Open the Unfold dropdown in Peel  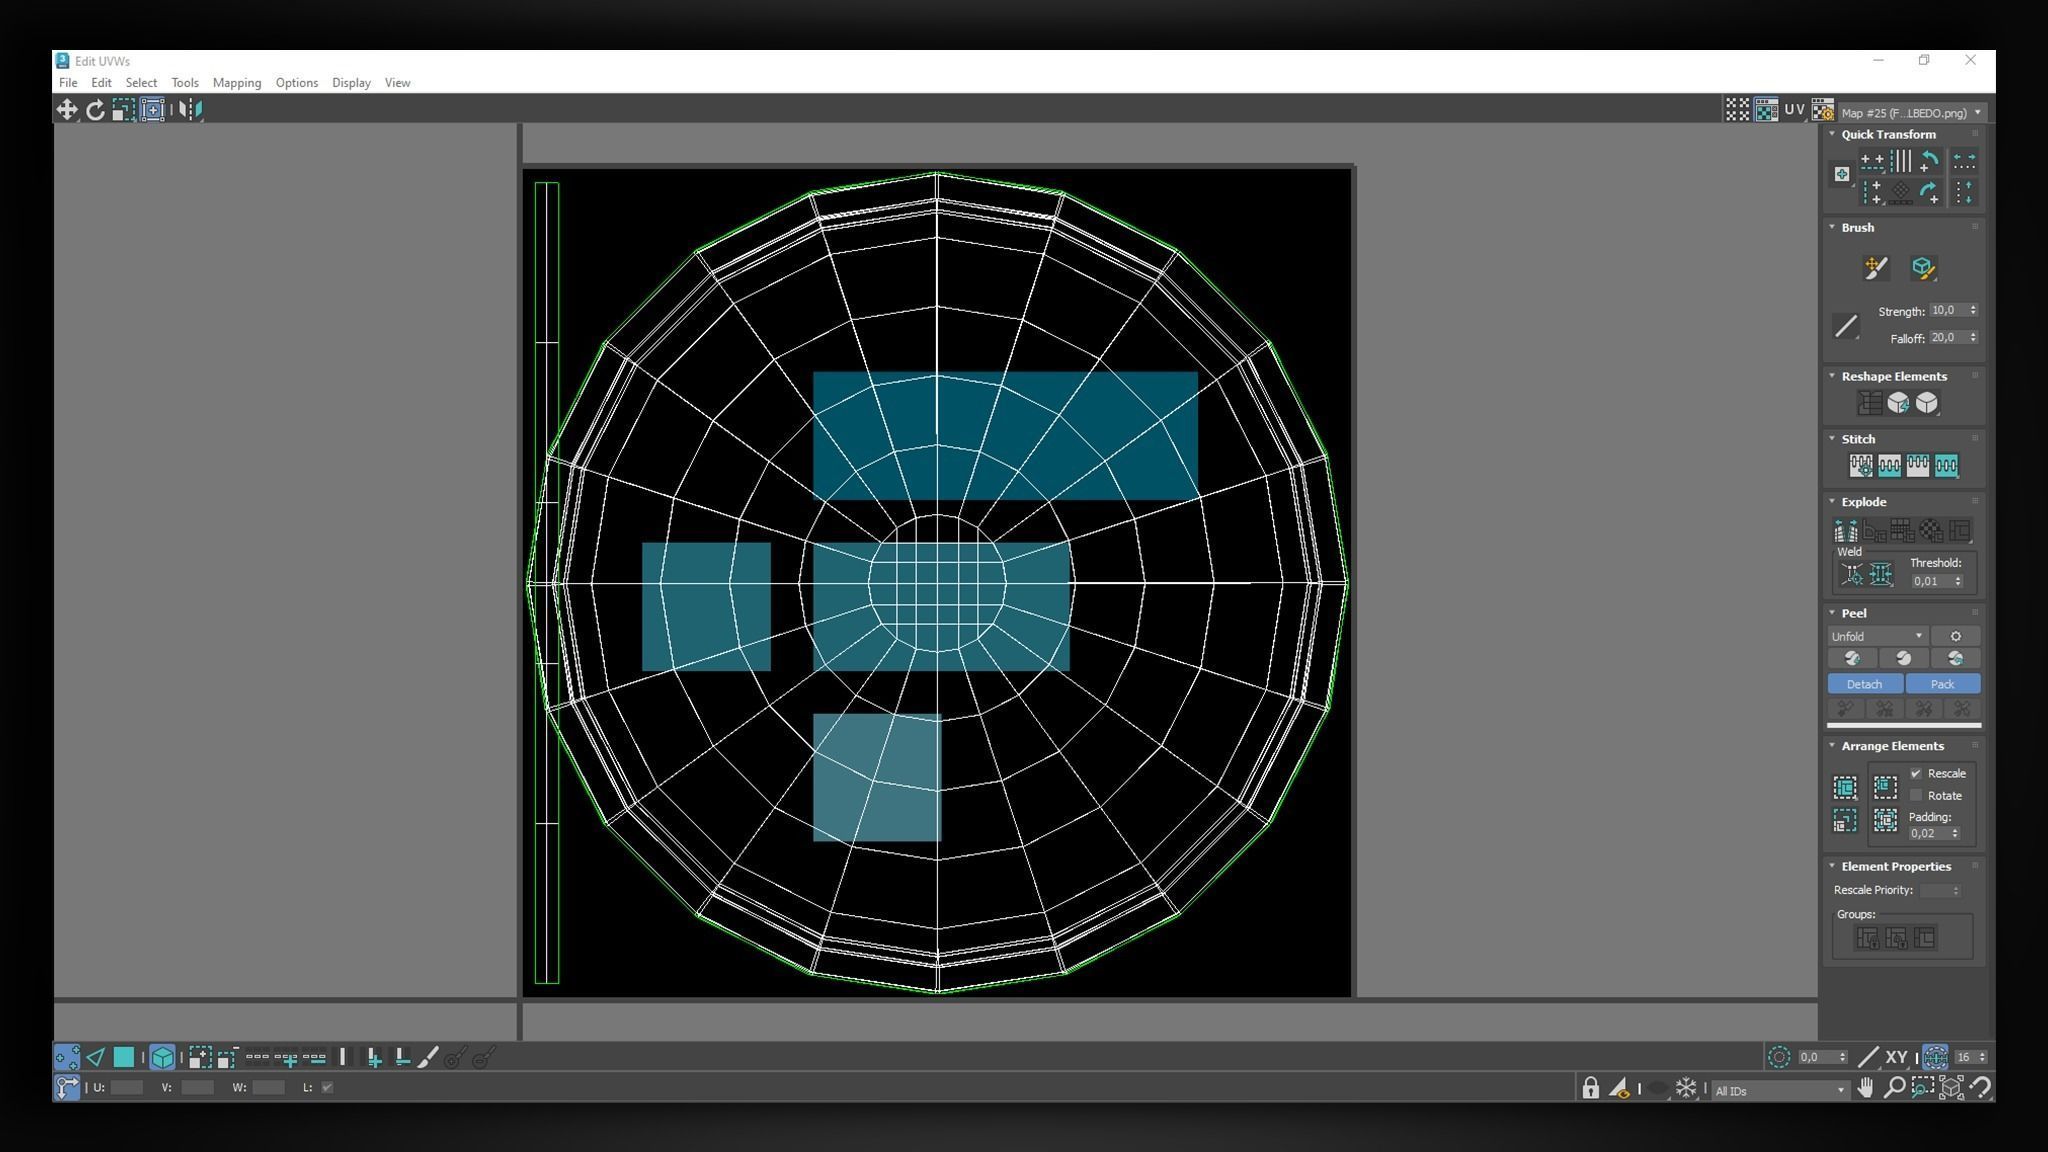point(1877,636)
